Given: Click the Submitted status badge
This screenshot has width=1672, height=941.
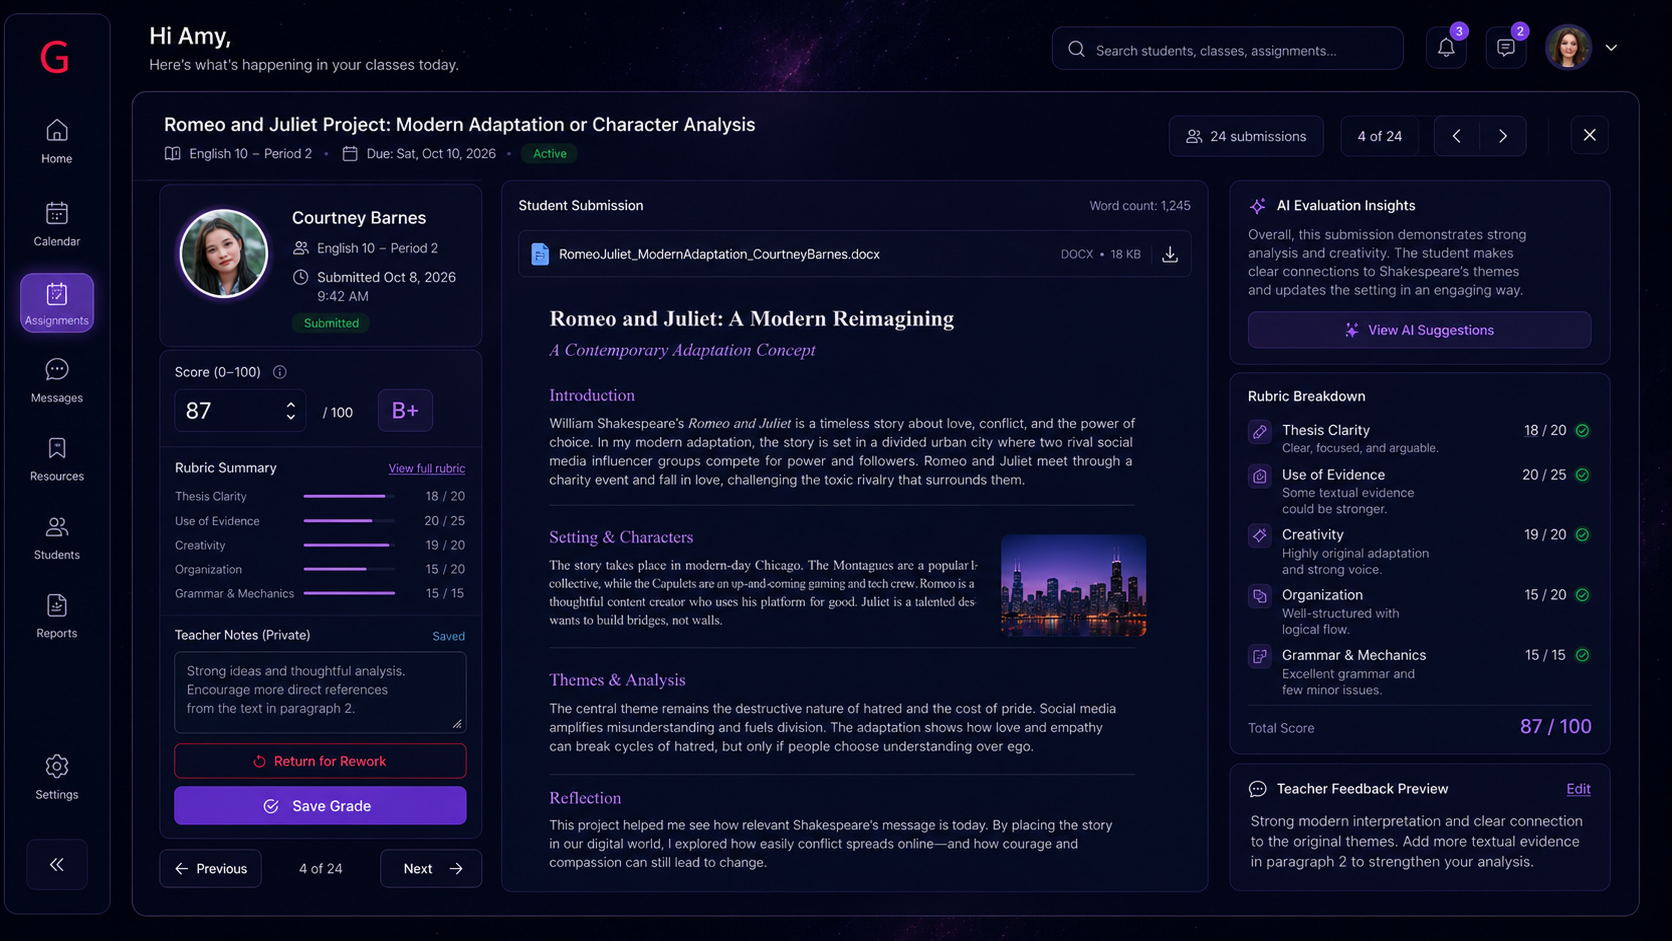Looking at the screenshot, I should (x=331, y=323).
